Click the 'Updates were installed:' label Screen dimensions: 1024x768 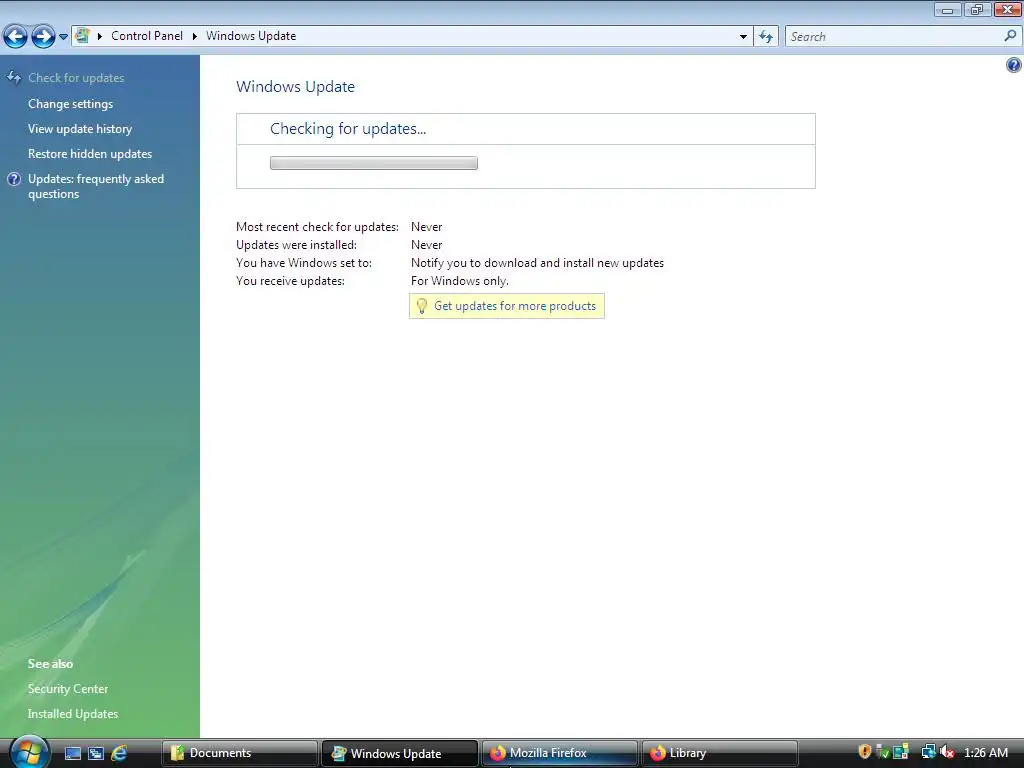click(x=296, y=245)
